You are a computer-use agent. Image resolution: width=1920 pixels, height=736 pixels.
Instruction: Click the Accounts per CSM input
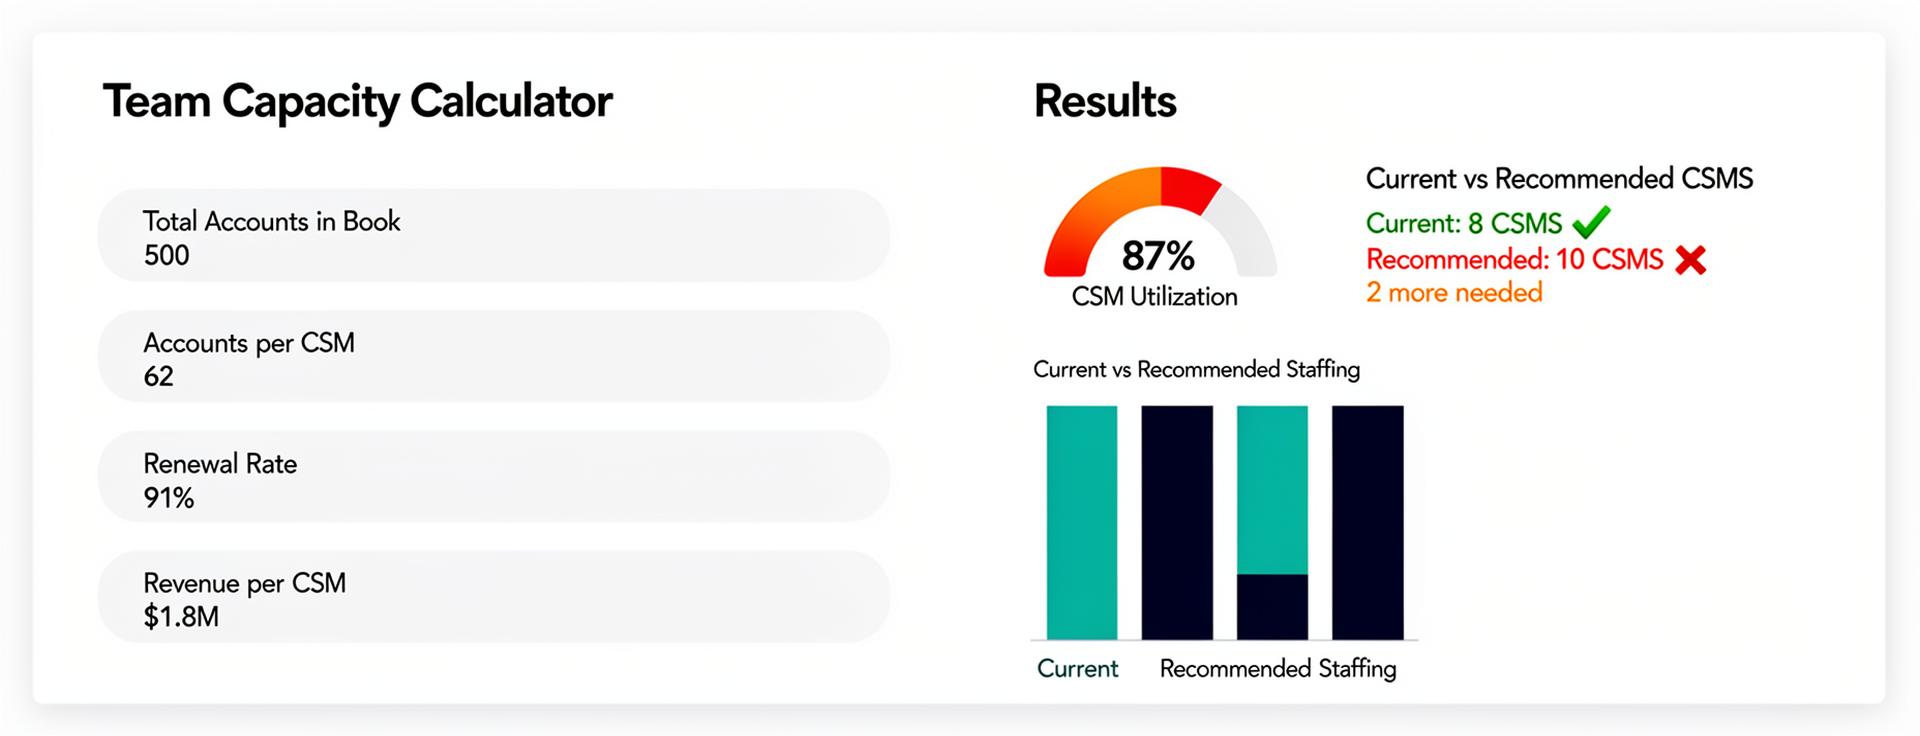click(x=493, y=357)
